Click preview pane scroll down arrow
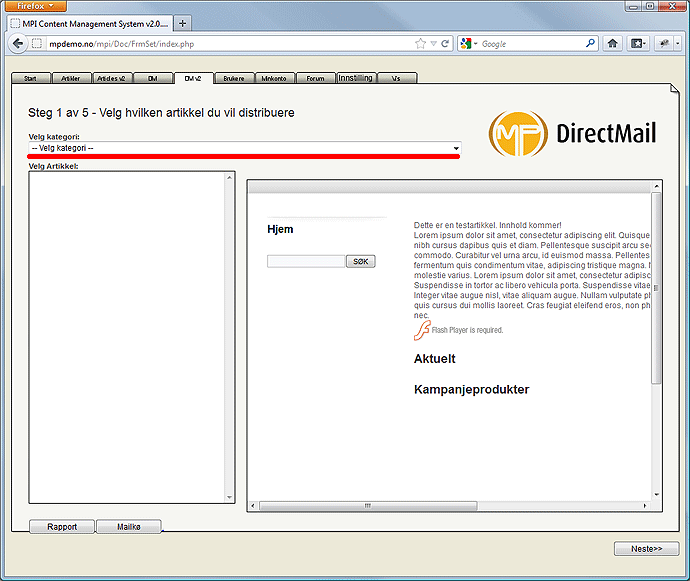This screenshot has width=690, height=581. (x=657, y=495)
